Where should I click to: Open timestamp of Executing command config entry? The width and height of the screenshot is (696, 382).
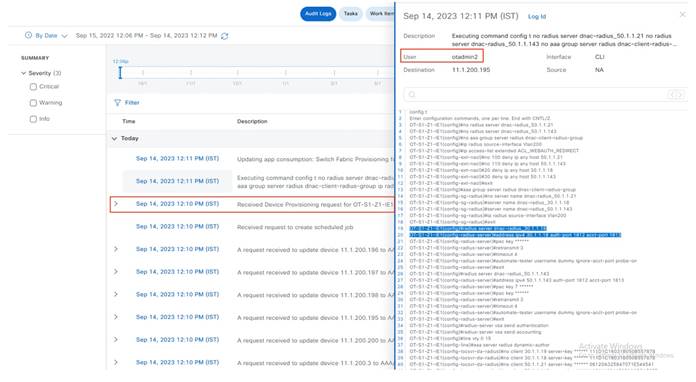177,181
